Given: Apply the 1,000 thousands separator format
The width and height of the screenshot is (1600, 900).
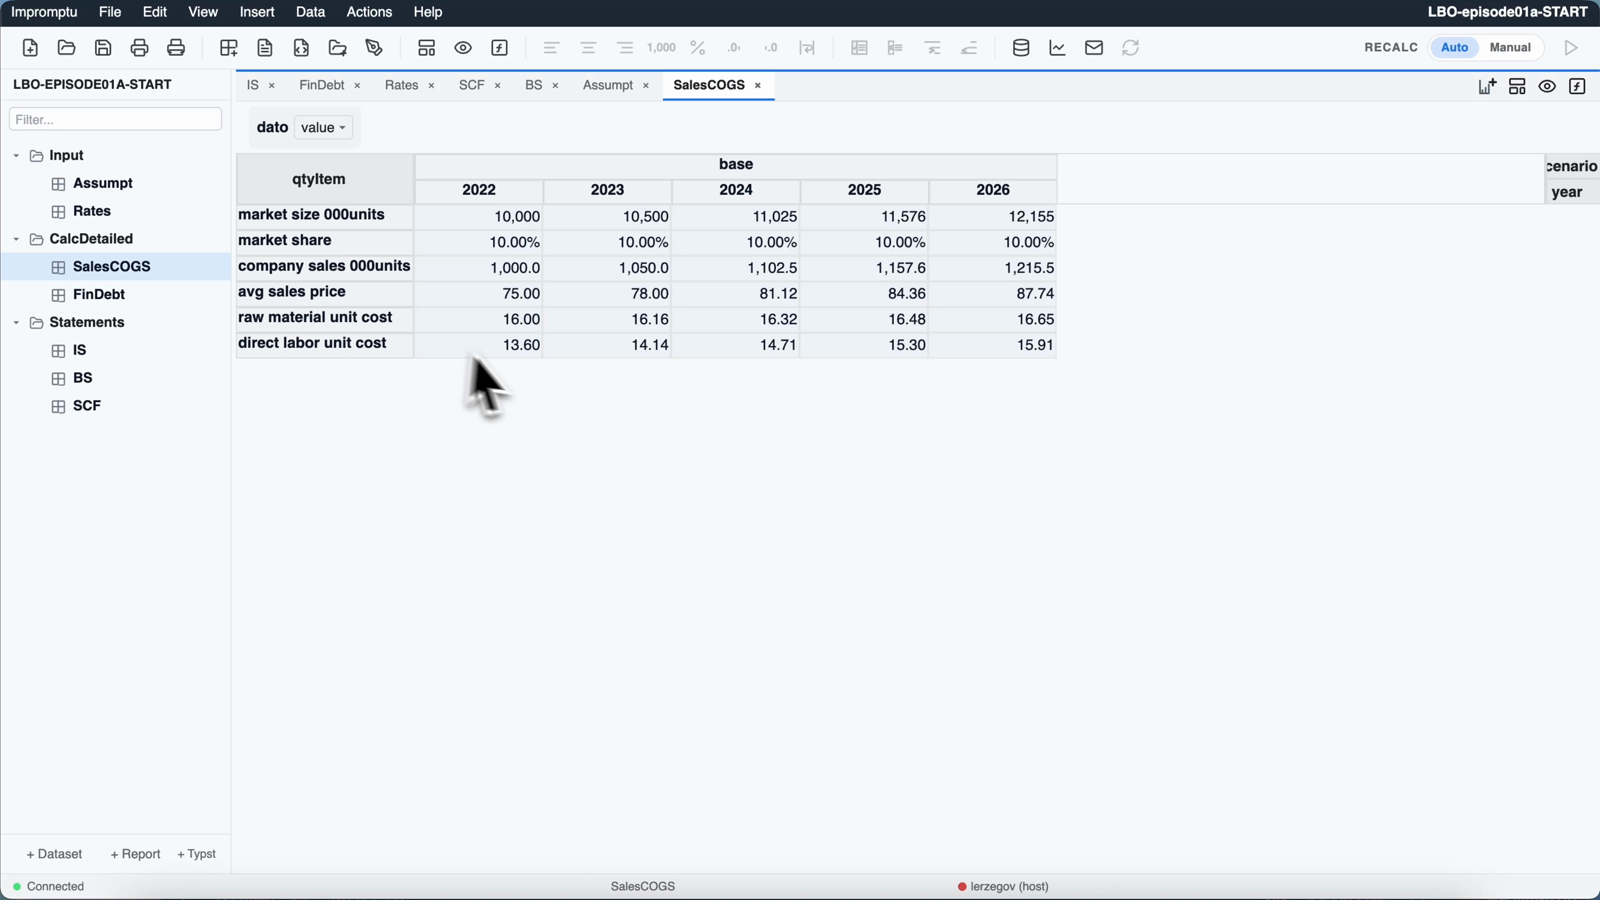Looking at the screenshot, I should coord(661,48).
